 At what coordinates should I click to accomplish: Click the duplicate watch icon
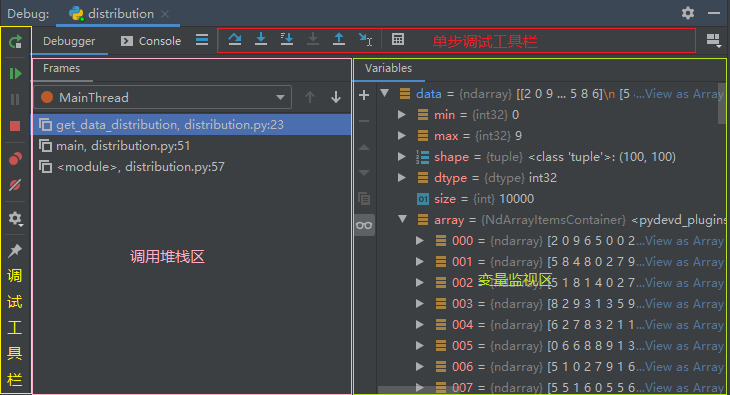coord(364,199)
